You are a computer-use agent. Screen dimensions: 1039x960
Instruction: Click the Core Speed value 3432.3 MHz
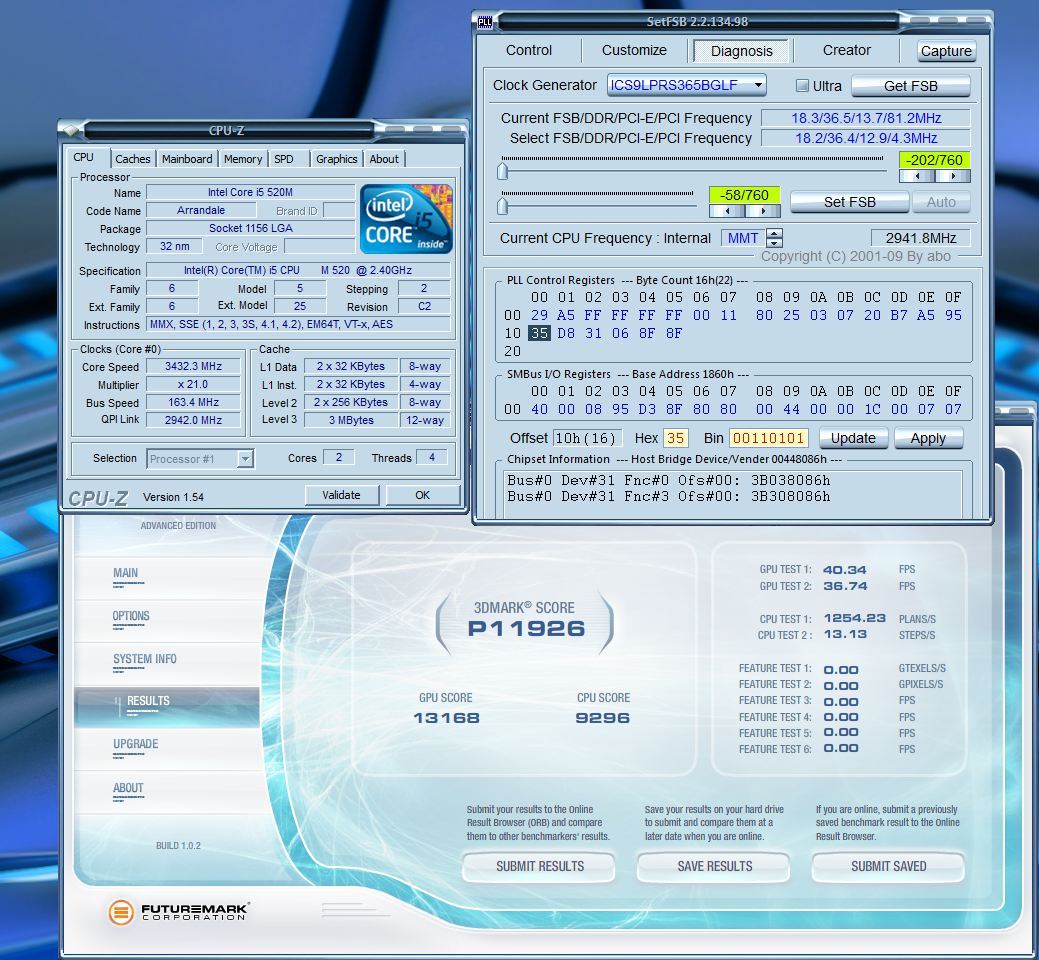193,366
